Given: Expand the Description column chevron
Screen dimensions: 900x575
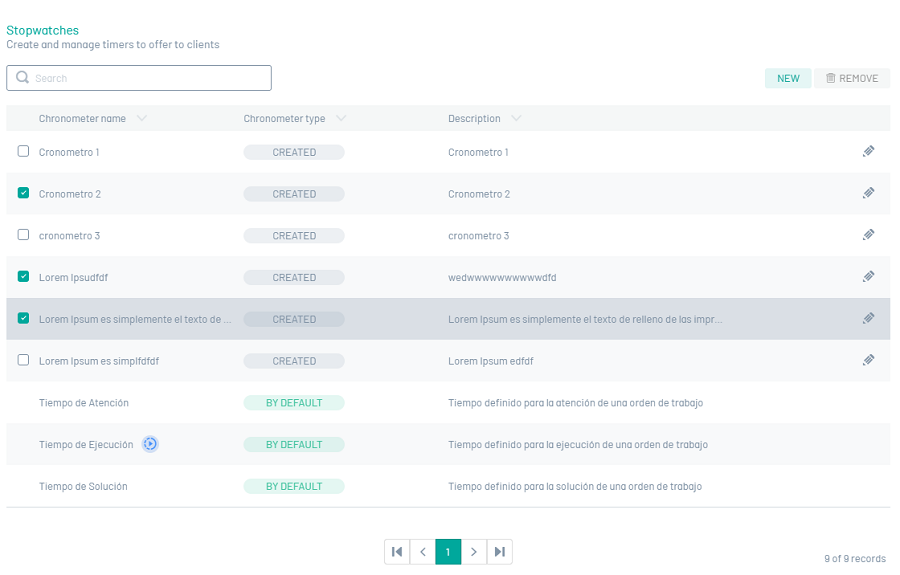Looking at the screenshot, I should 516,118.
